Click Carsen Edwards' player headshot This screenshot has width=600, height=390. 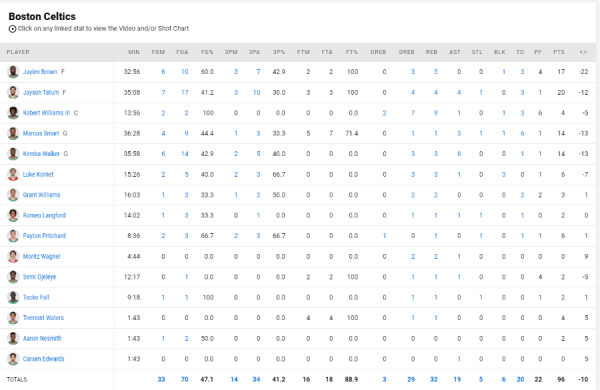[13, 359]
